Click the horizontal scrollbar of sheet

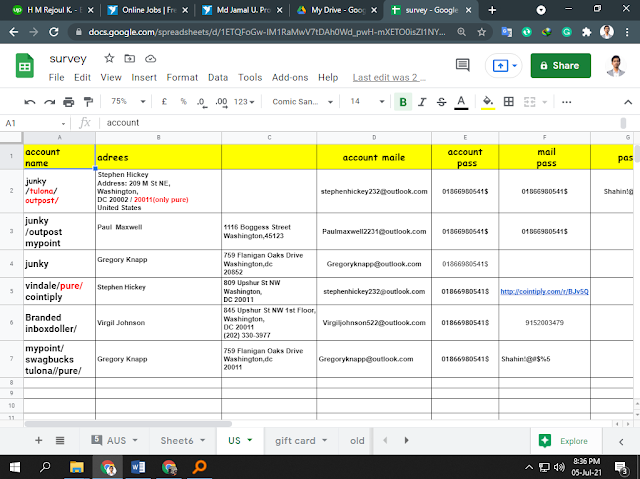[x=128, y=424]
